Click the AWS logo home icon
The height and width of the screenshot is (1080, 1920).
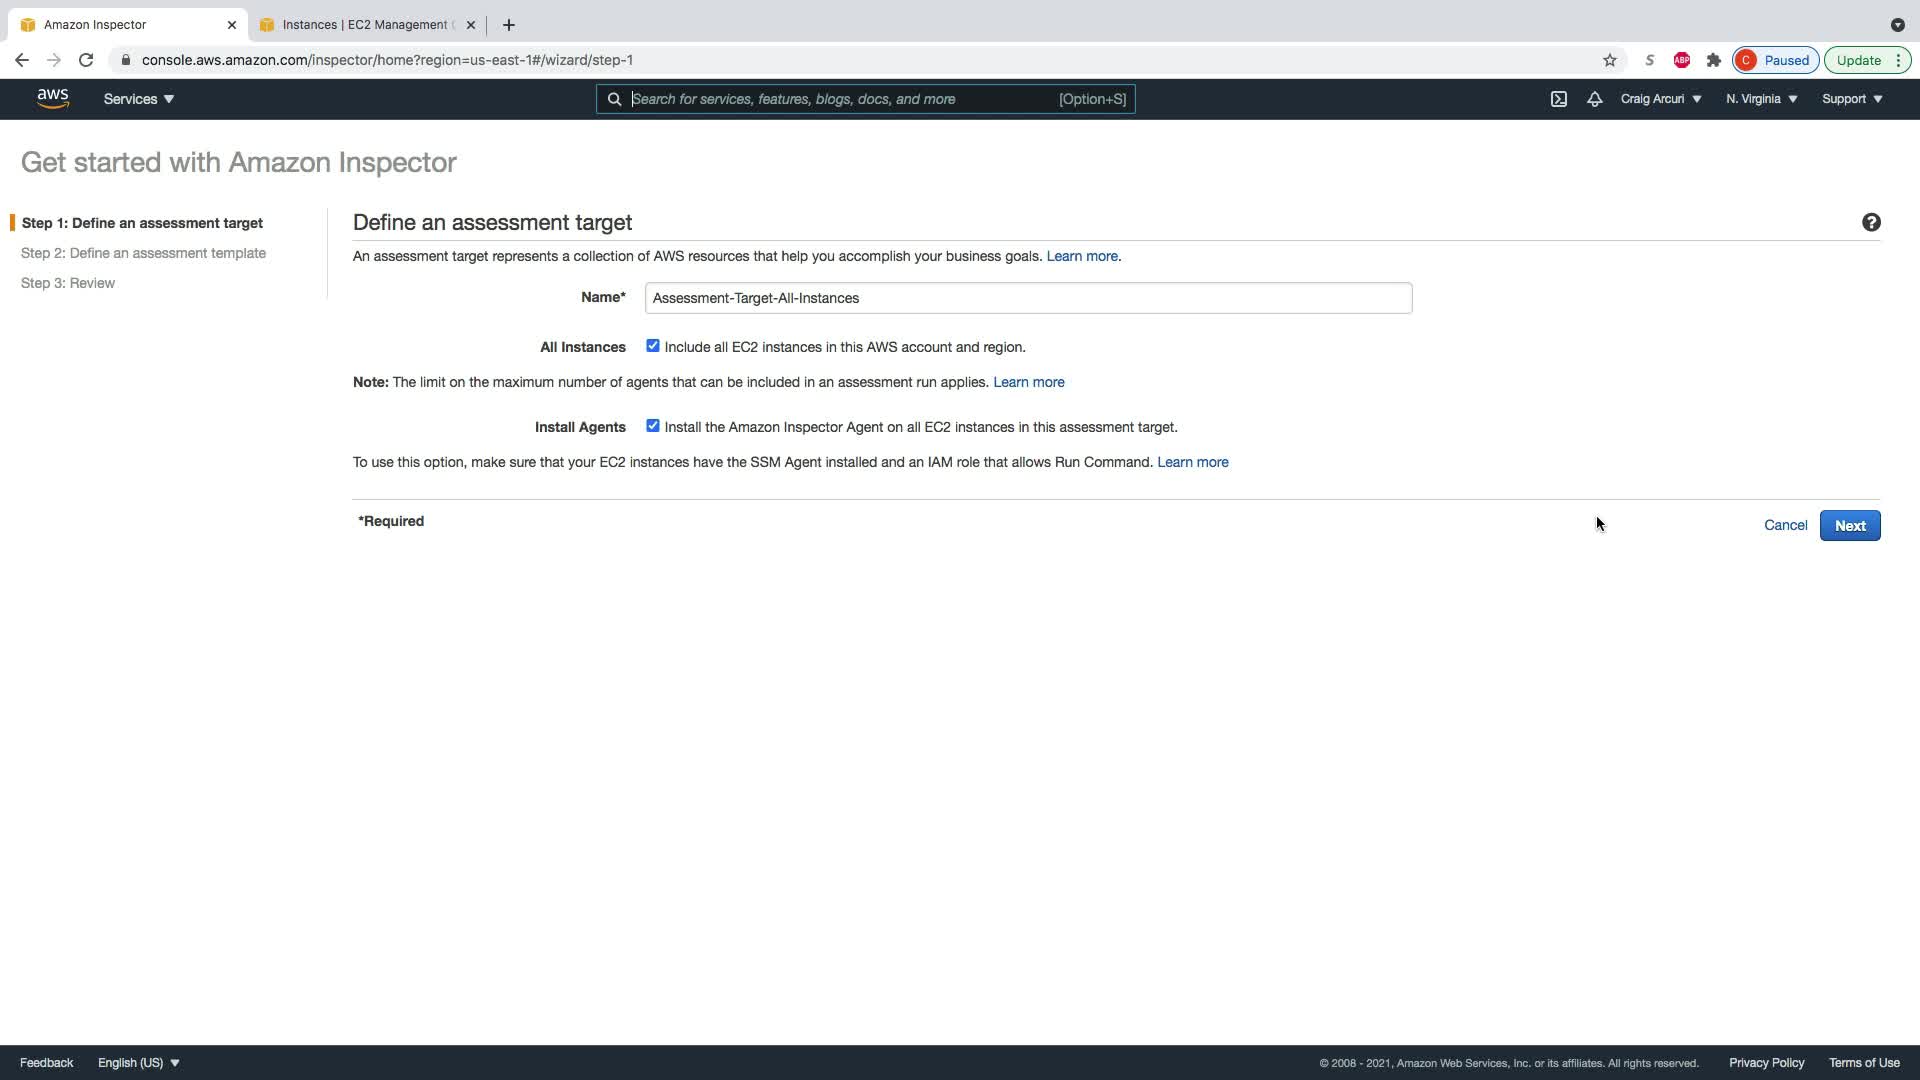pos(52,98)
